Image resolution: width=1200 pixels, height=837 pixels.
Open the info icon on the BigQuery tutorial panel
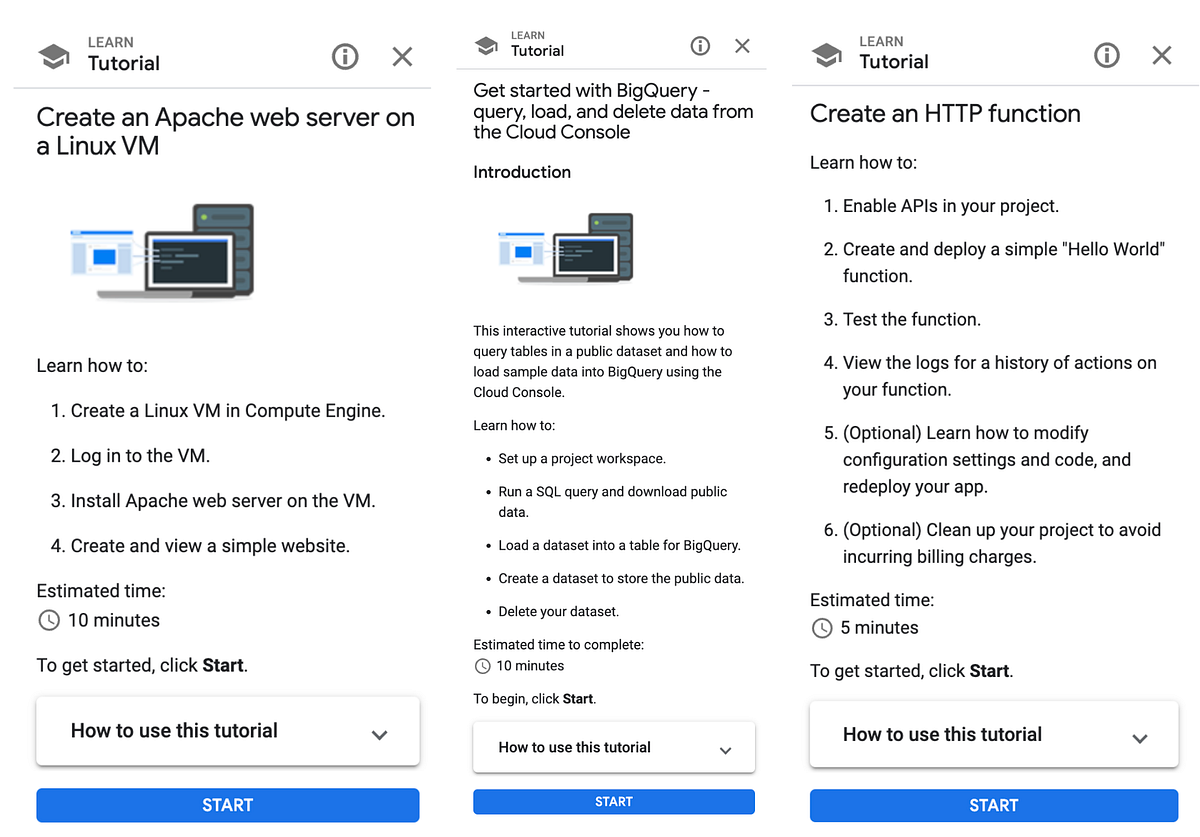coord(700,46)
